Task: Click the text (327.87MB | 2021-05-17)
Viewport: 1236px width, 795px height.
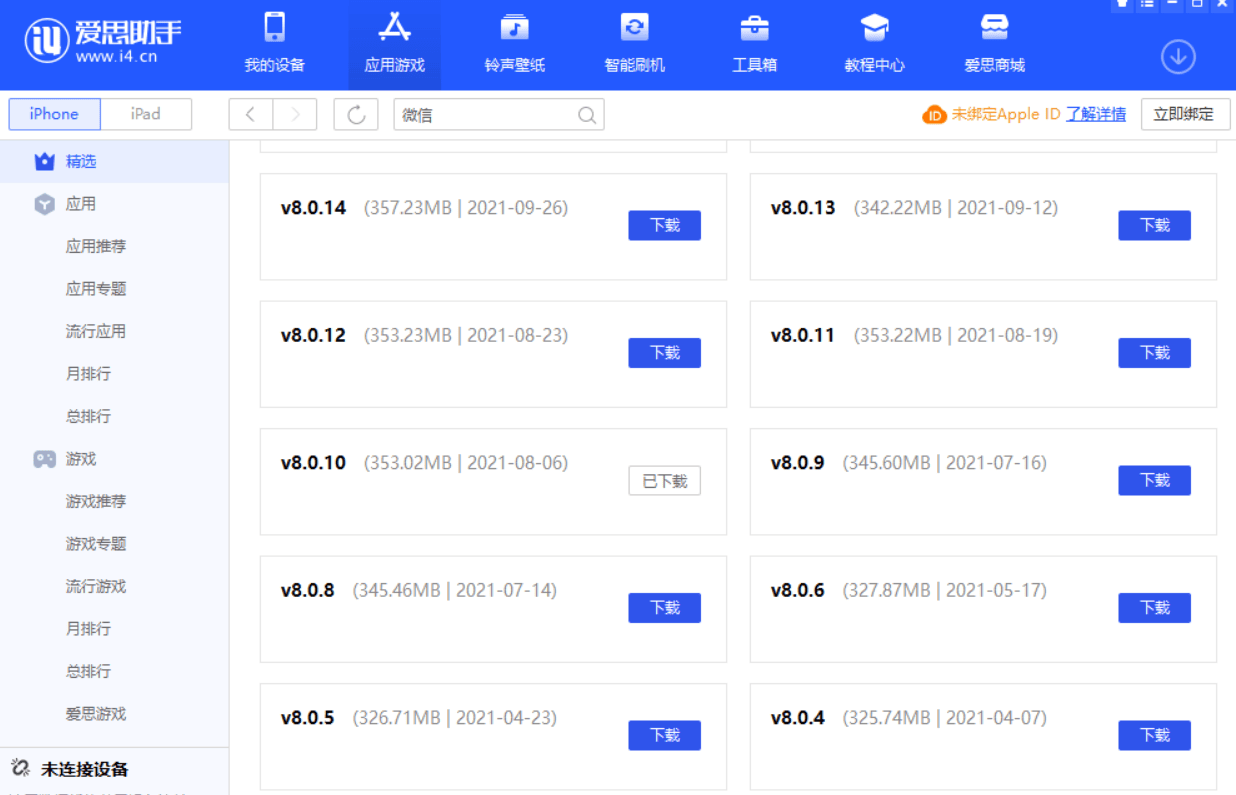Action: point(945,590)
